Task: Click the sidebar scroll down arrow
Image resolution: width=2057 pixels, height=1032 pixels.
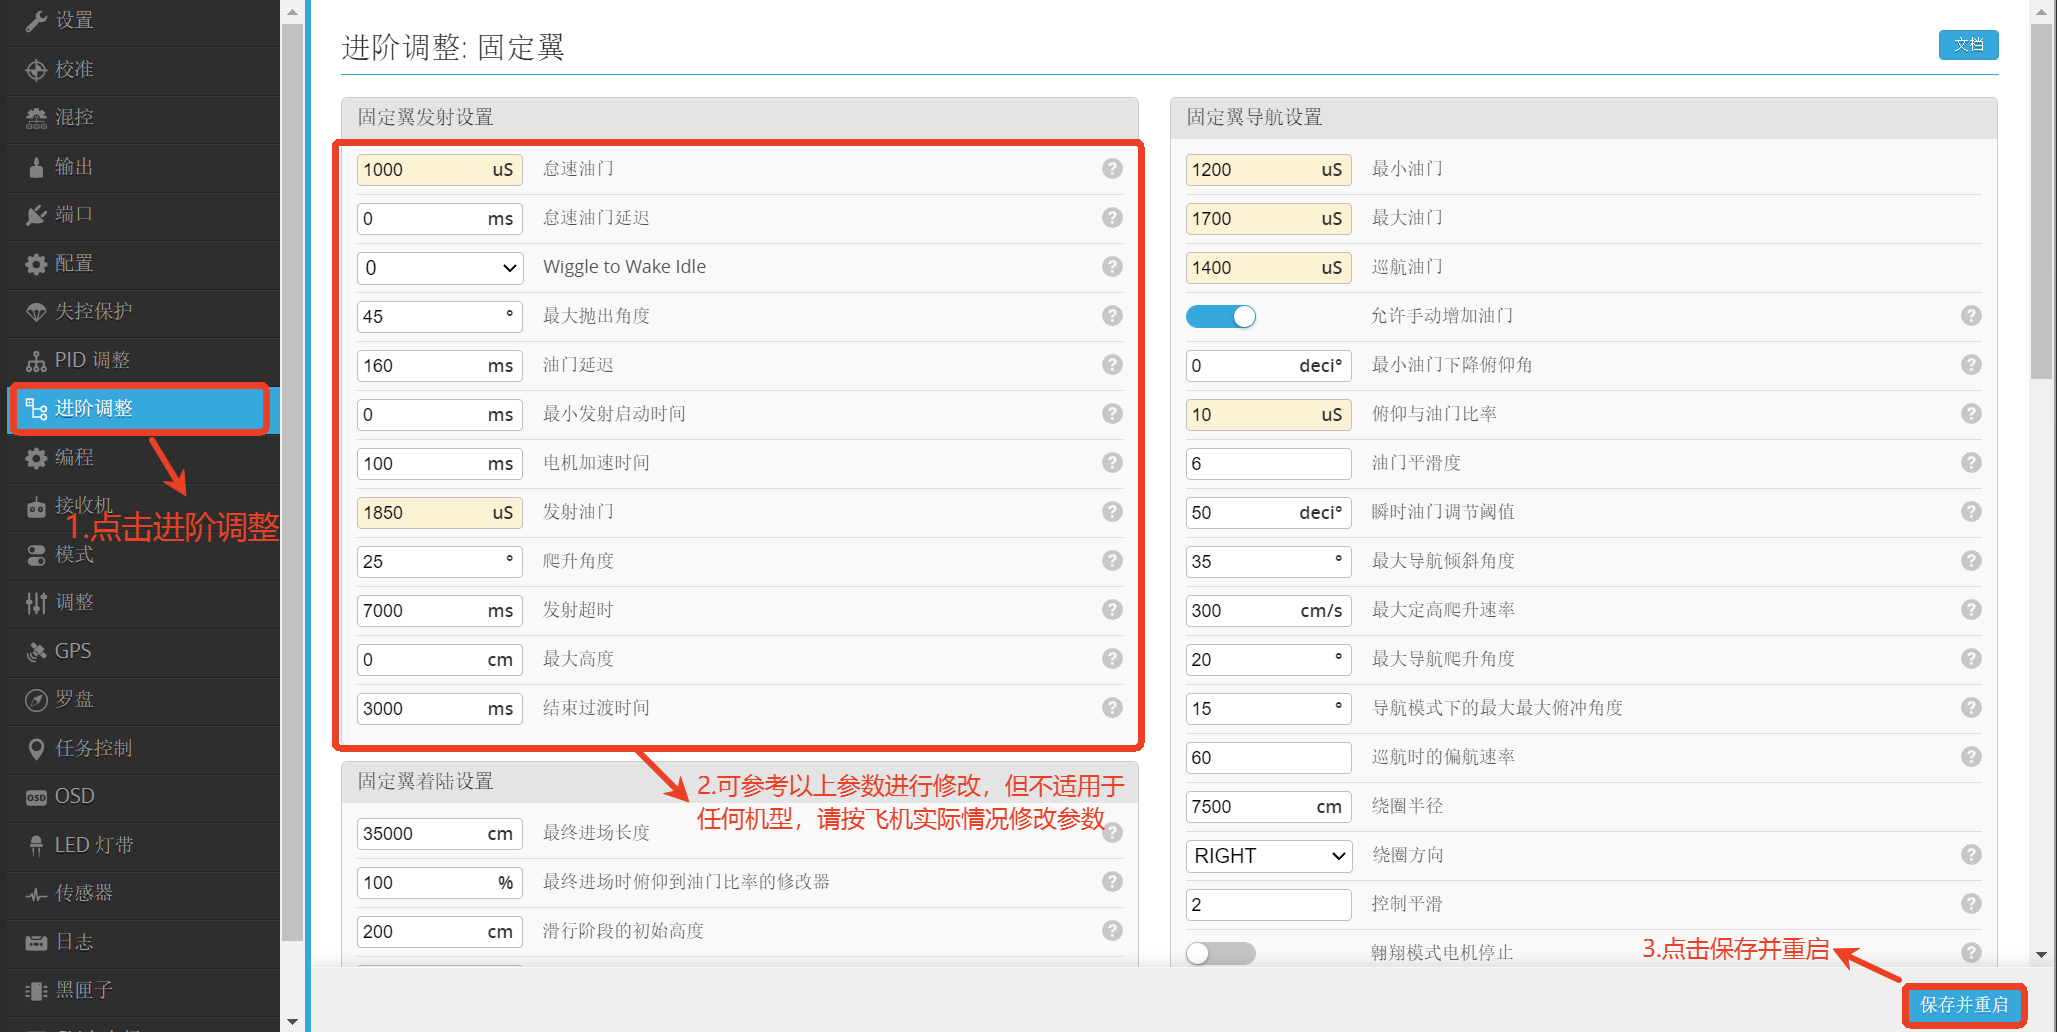Action: coord(292,1022)
